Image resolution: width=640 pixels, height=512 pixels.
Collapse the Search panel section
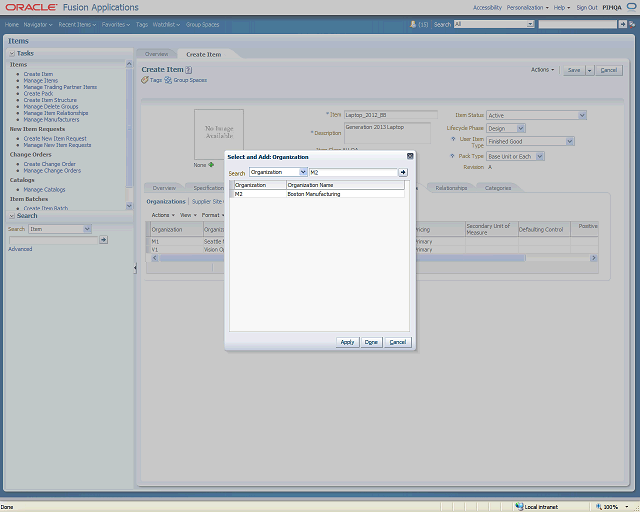[x=12, y=216]
